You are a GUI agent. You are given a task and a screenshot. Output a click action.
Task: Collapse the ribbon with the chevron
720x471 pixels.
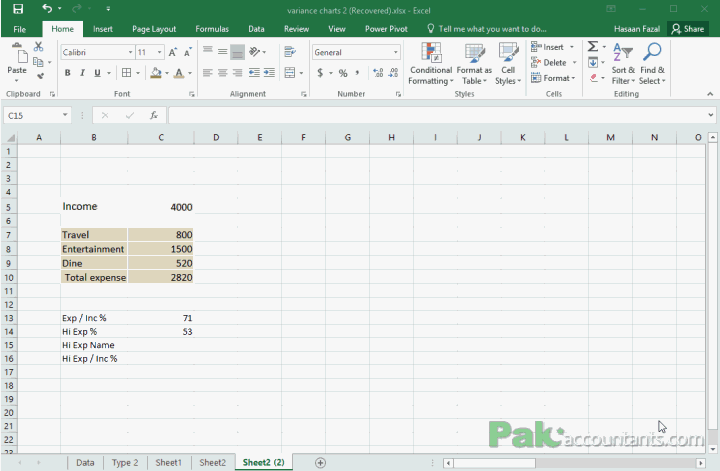point(710,94)
